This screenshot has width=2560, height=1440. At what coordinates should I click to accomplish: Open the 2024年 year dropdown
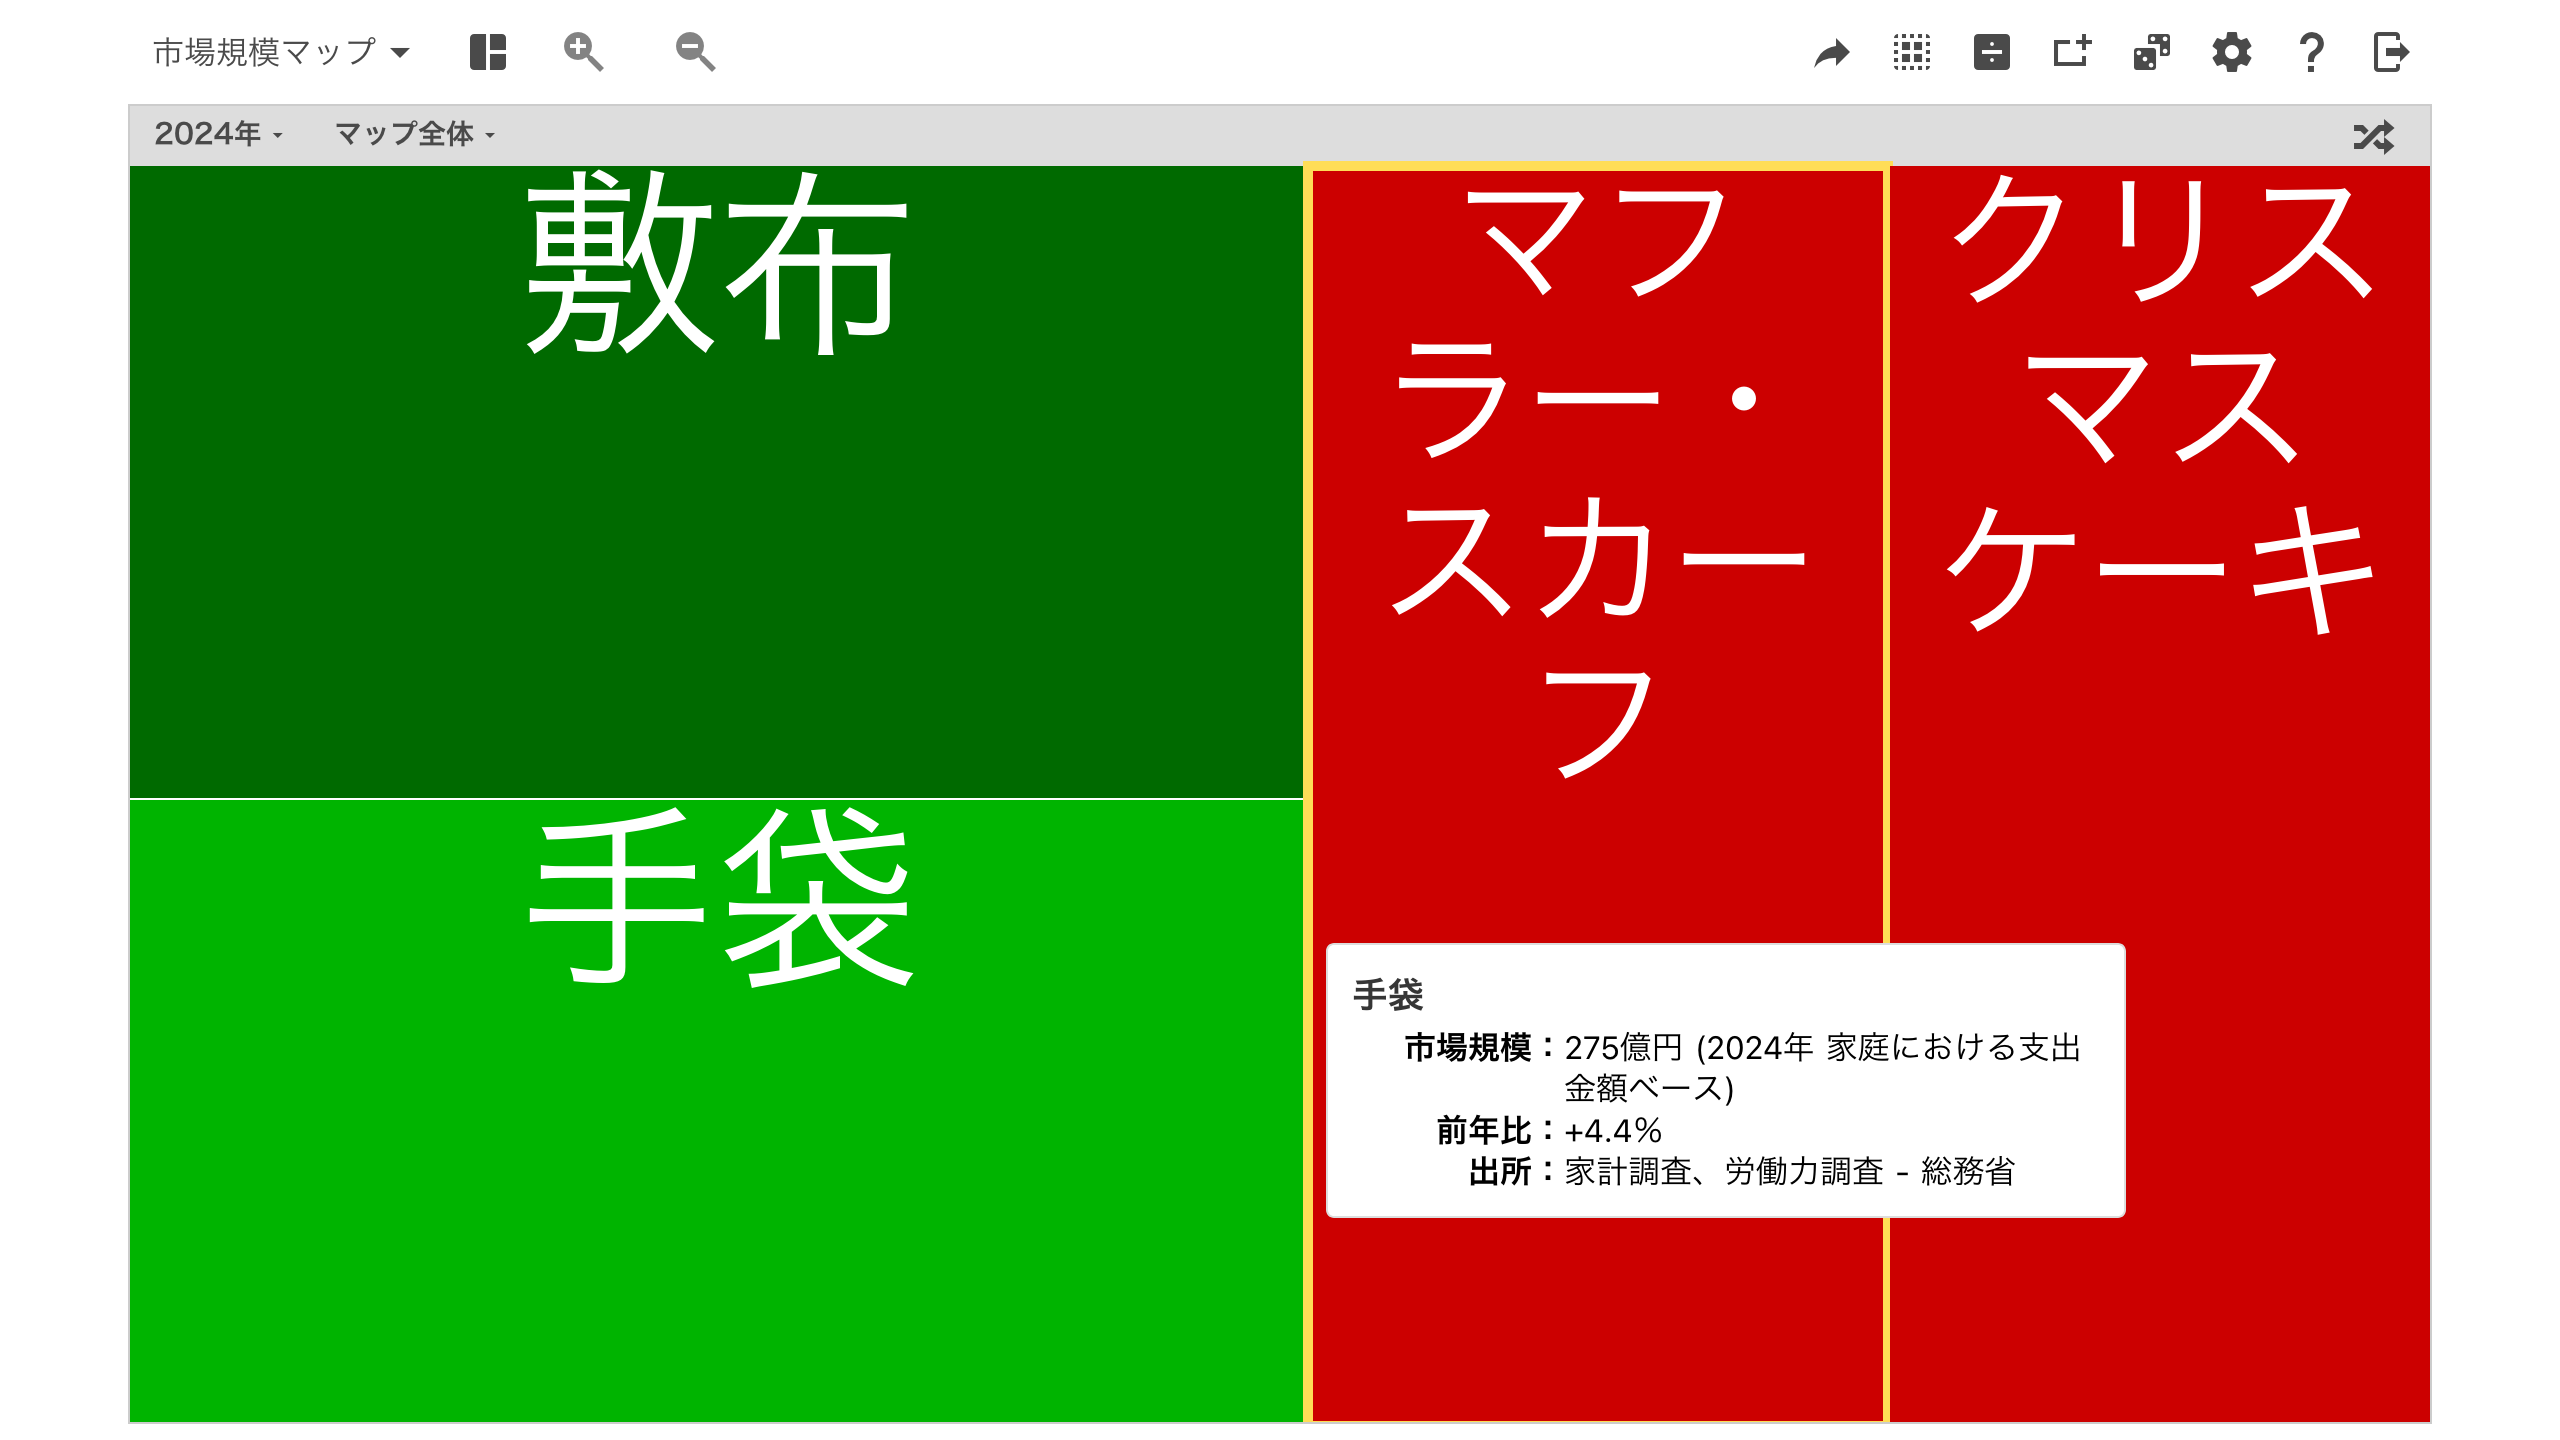point(218,134)
